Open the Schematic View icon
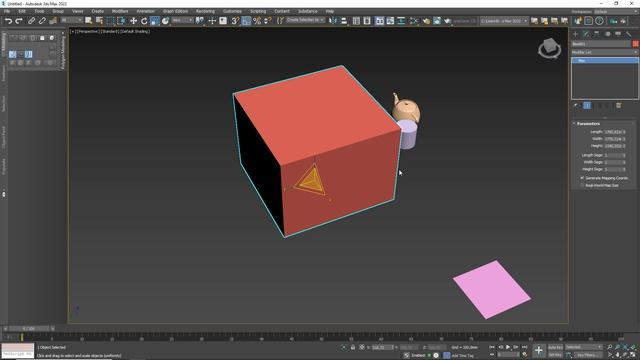This screenshot has height=360, width=640. pos(401,21)
